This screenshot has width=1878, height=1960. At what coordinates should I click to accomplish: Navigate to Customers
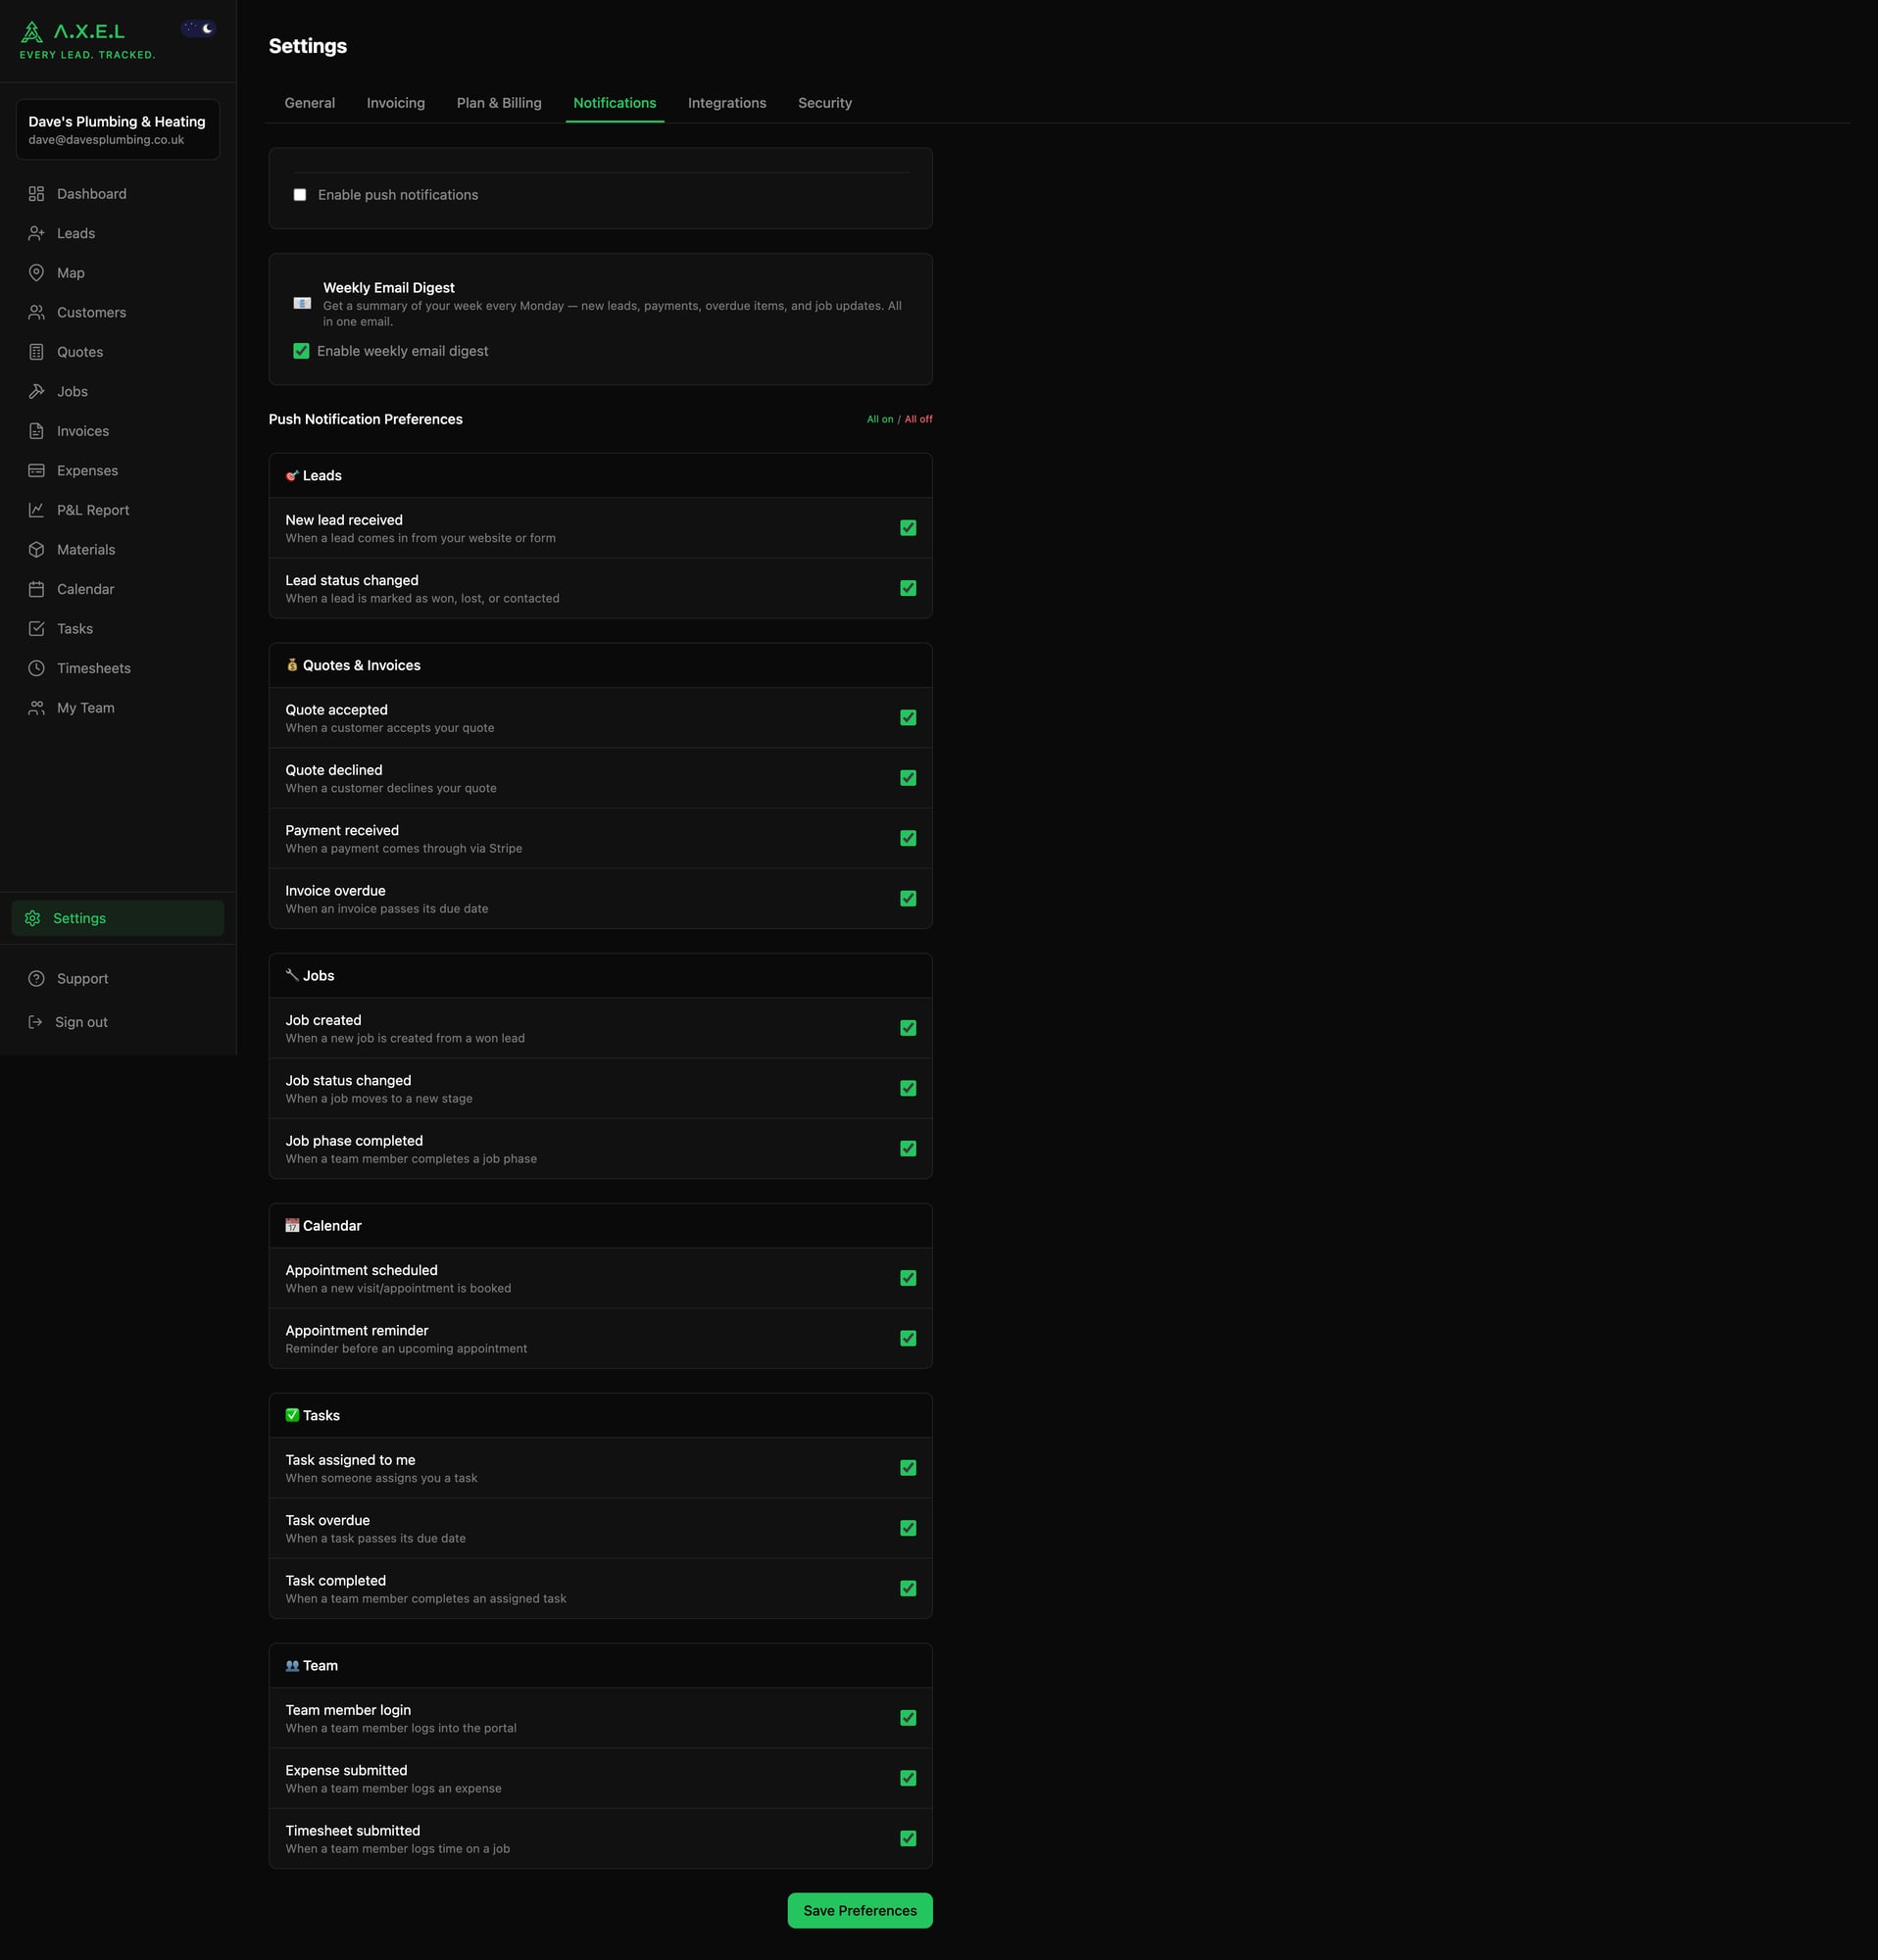coord(91,311)
